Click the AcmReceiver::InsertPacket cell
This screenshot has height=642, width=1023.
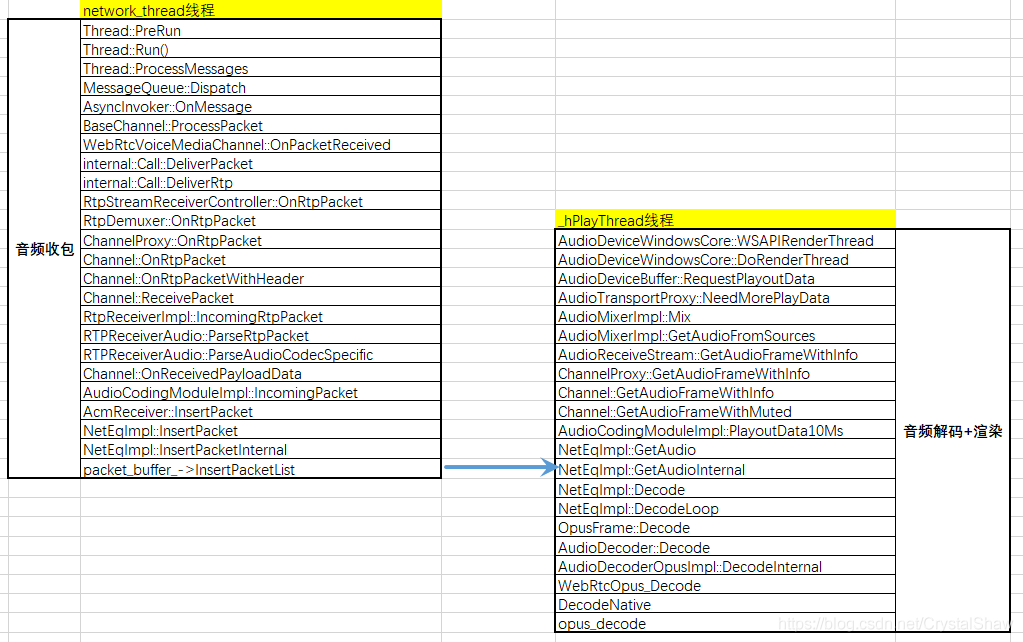(x=260, y=412)
